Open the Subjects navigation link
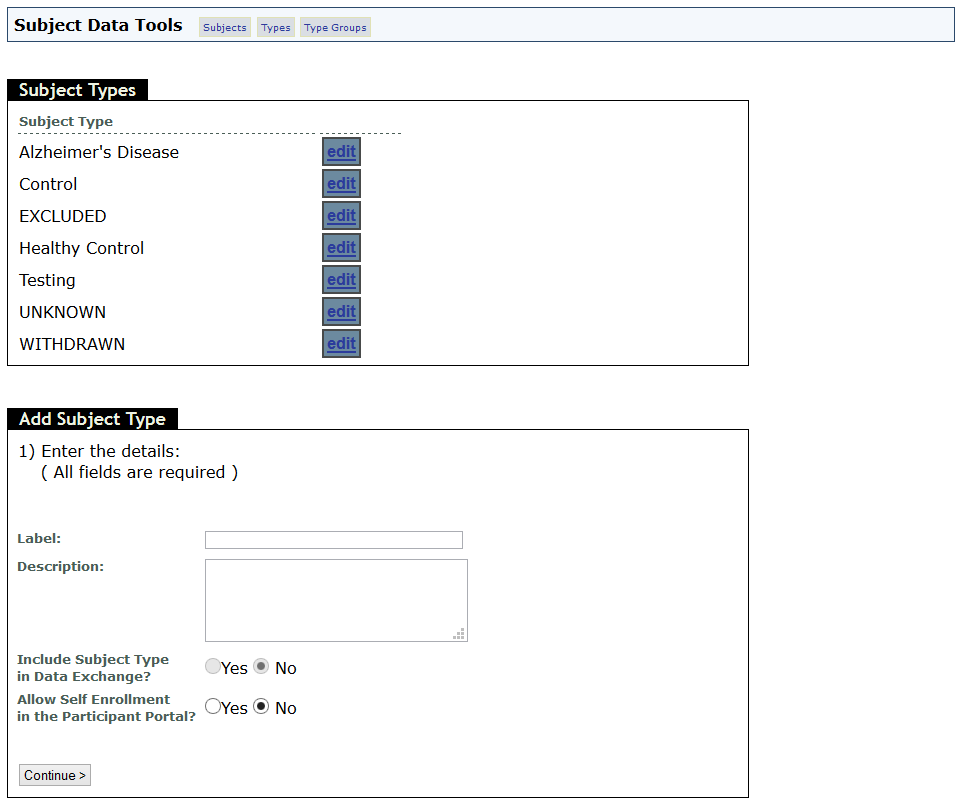 [224, 27]
